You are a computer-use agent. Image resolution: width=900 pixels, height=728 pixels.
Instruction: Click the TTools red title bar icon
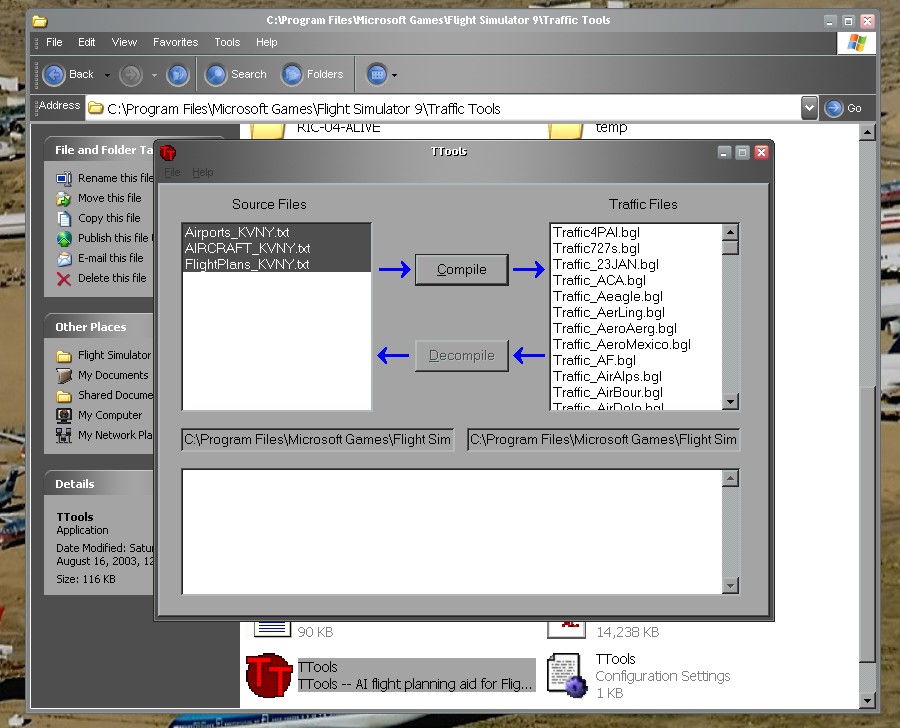pos(168,153)
